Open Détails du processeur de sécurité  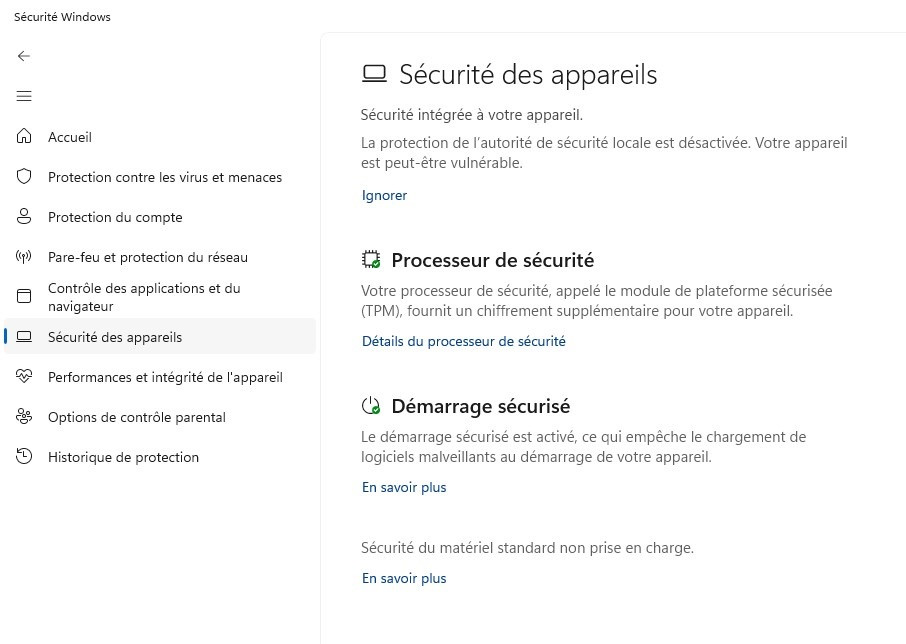[463, 341]
